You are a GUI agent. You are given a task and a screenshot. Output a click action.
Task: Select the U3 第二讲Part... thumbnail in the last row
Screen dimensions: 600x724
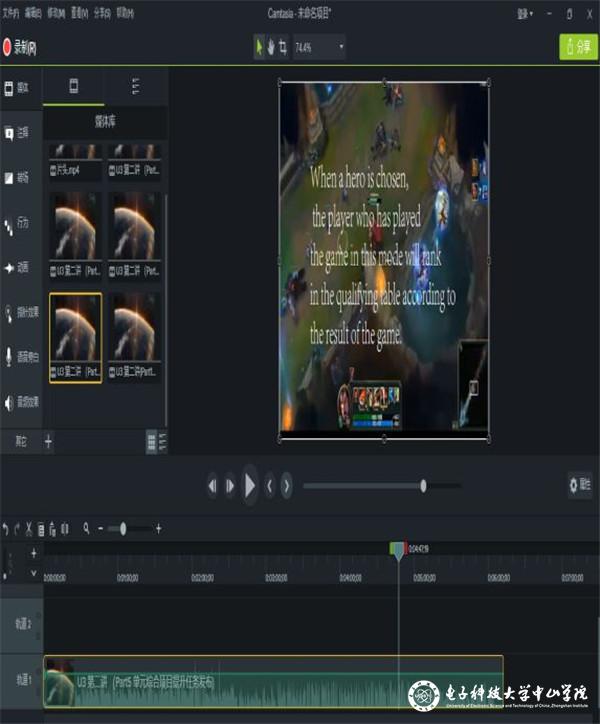pyautogui.click(x=134, y=338)
